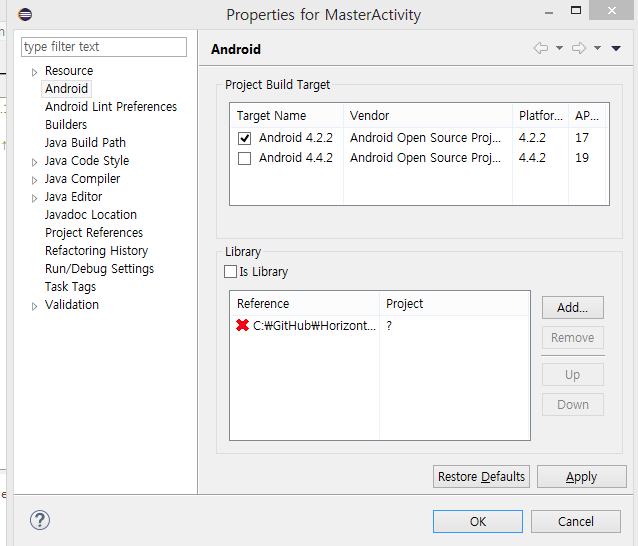Select the Java Editor item
This screenshot has width=638, height=546.
point(73,197)
